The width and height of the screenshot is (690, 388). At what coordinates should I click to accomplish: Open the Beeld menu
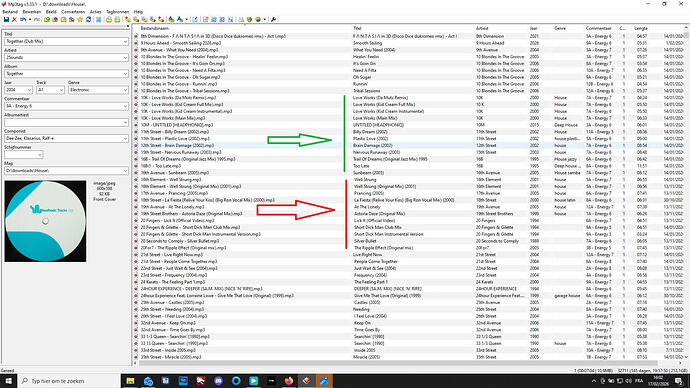coord(51,12)
